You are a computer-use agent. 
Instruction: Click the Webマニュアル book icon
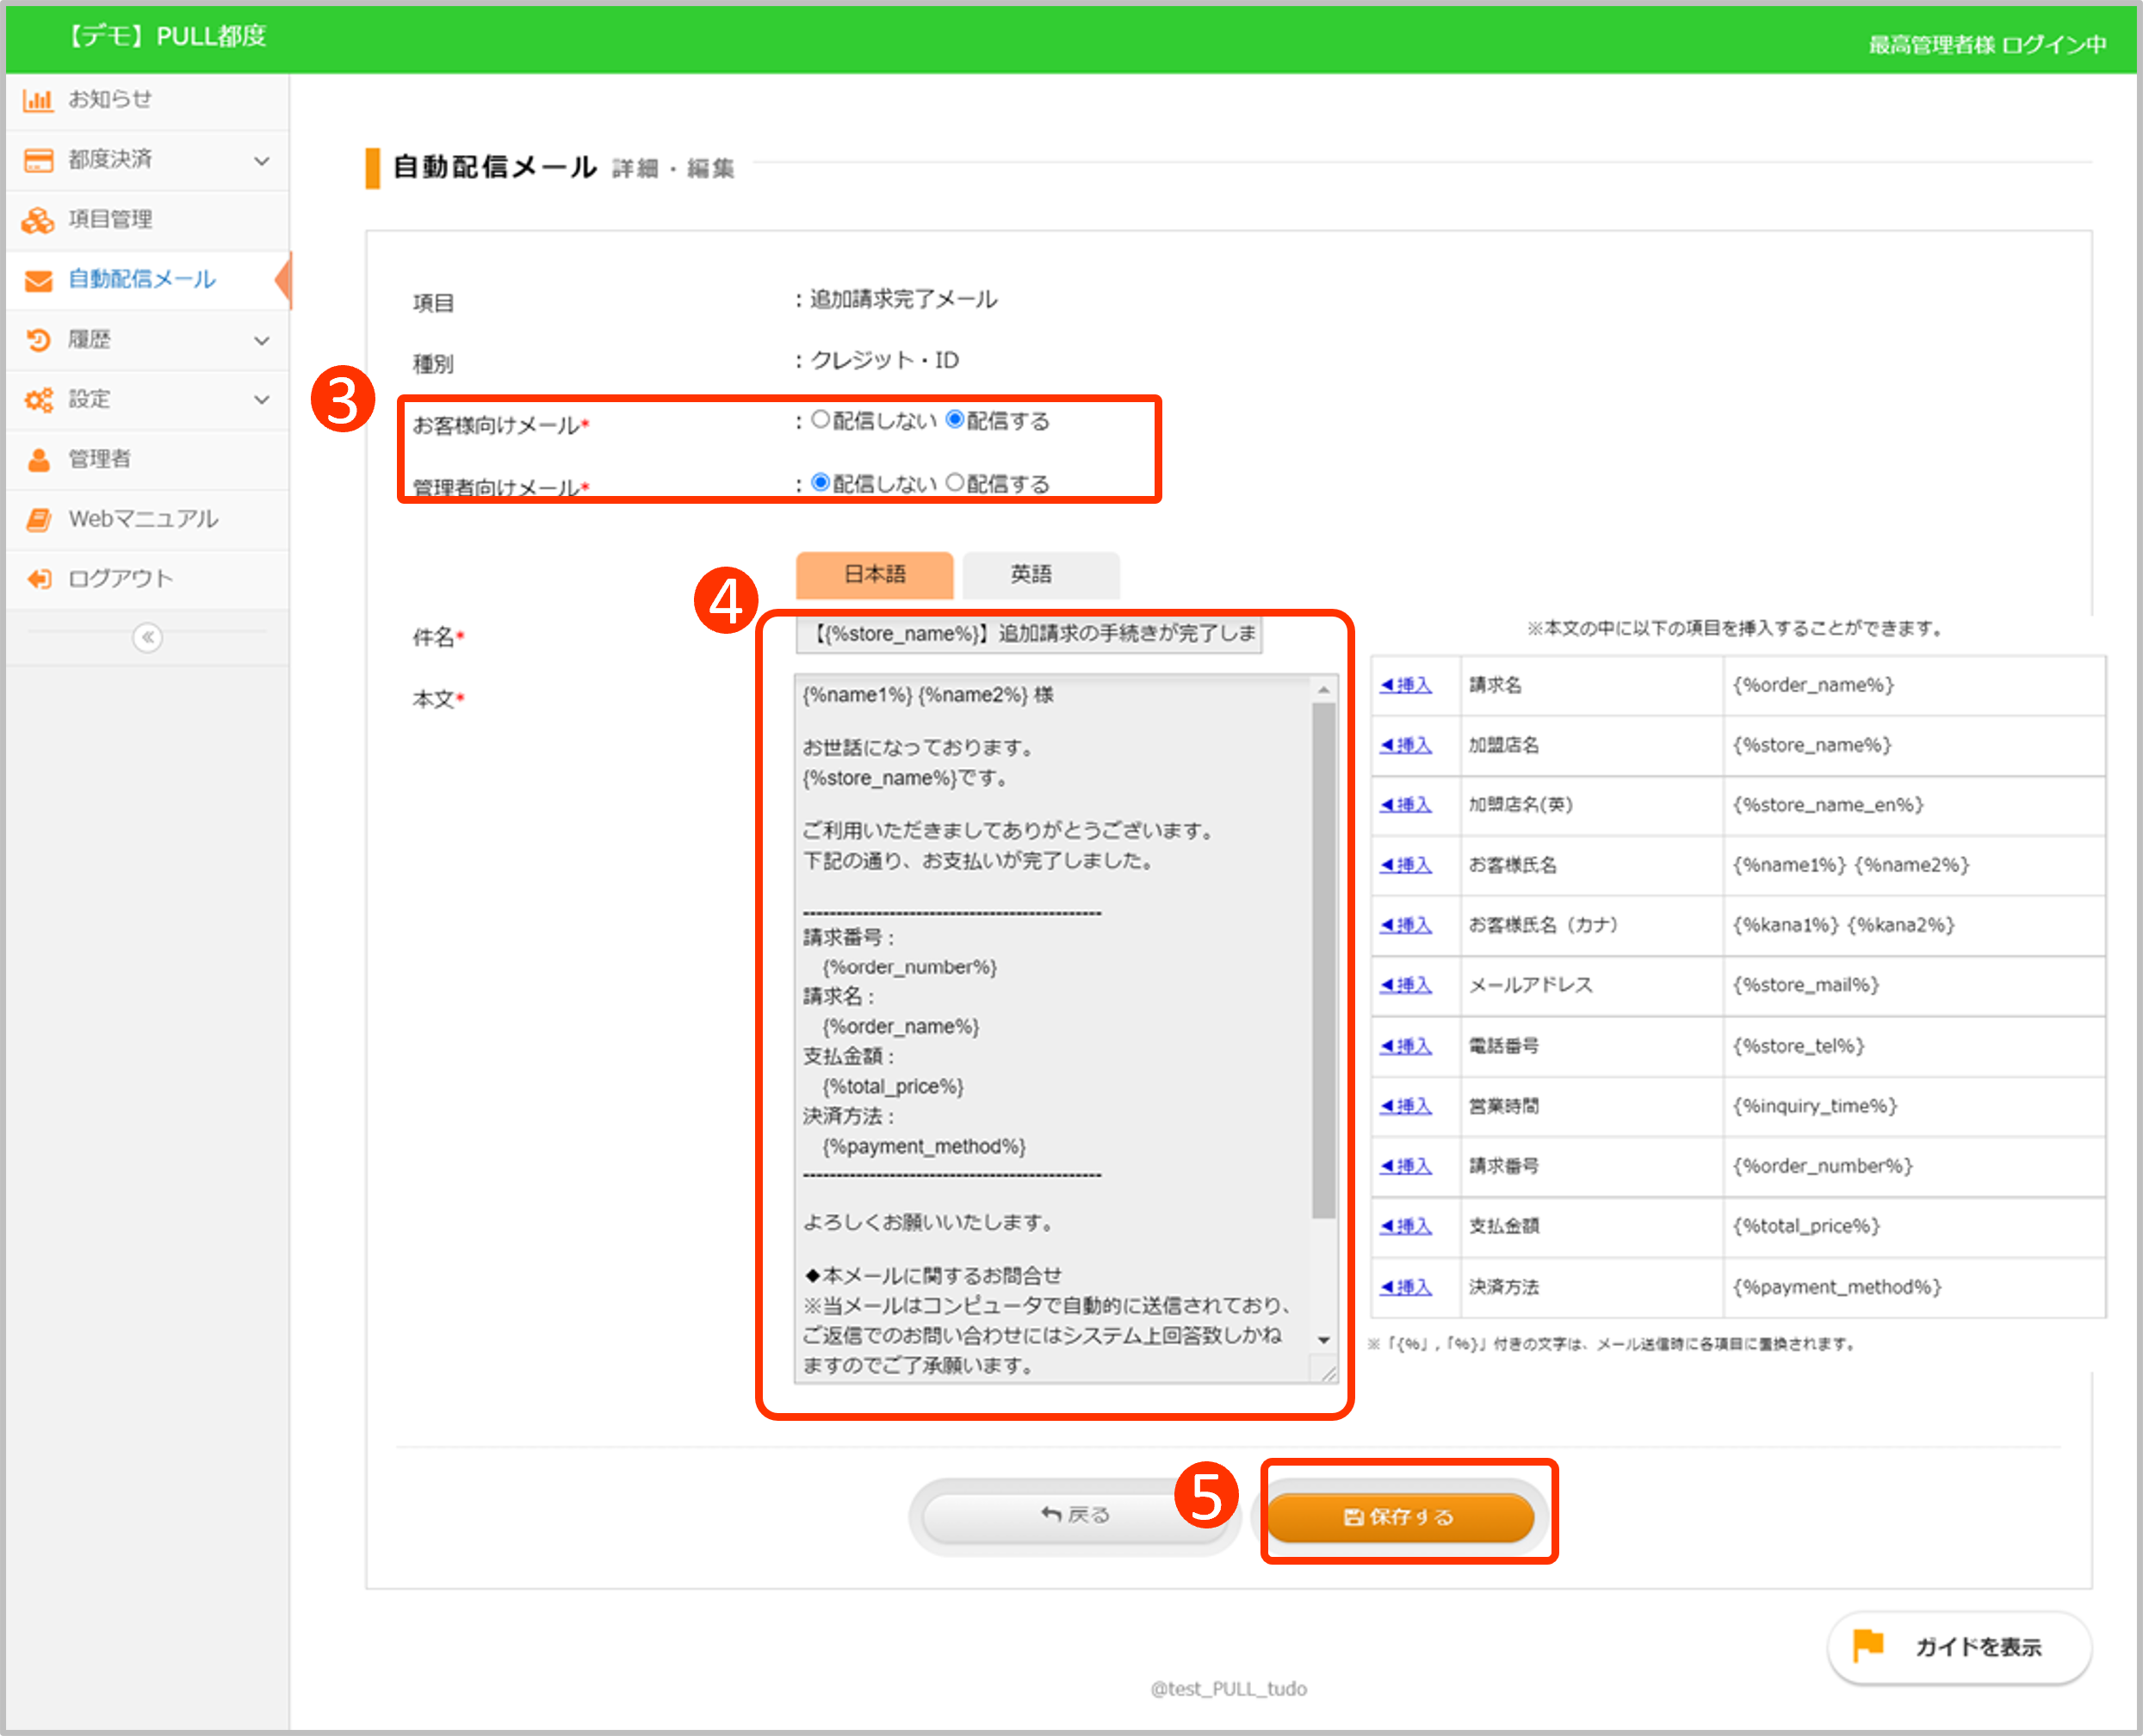coord(38,519)
